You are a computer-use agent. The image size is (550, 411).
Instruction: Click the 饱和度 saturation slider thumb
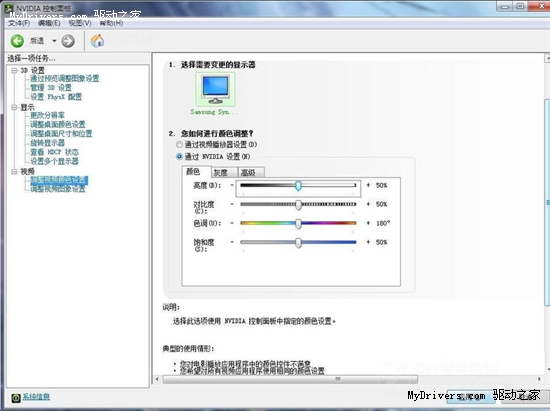click(298, 243)
